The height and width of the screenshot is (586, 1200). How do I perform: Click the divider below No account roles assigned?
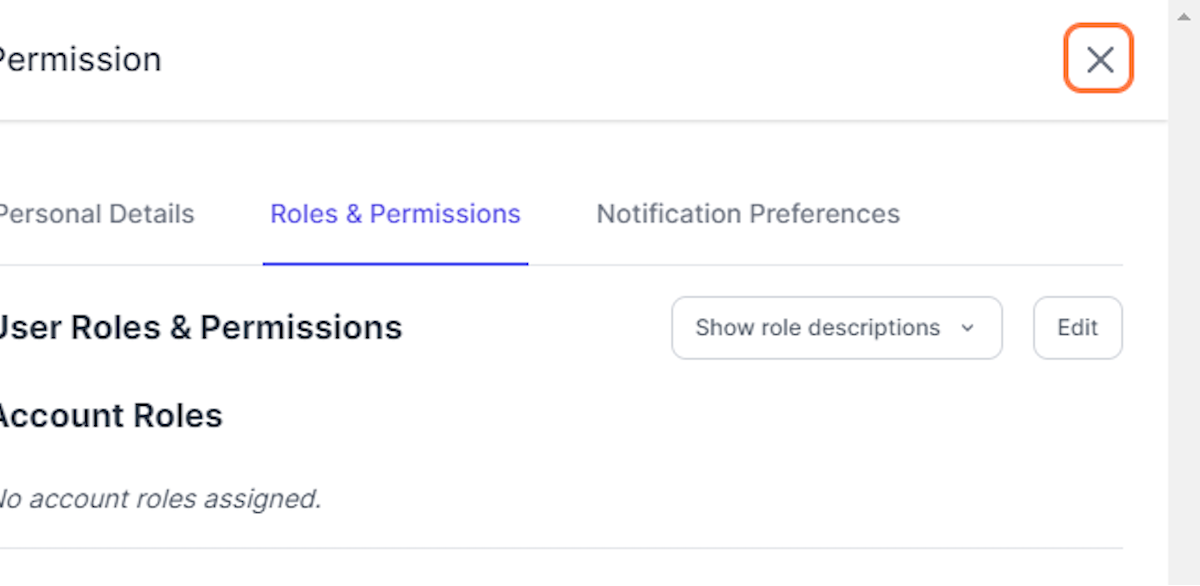tap(560, 548)
